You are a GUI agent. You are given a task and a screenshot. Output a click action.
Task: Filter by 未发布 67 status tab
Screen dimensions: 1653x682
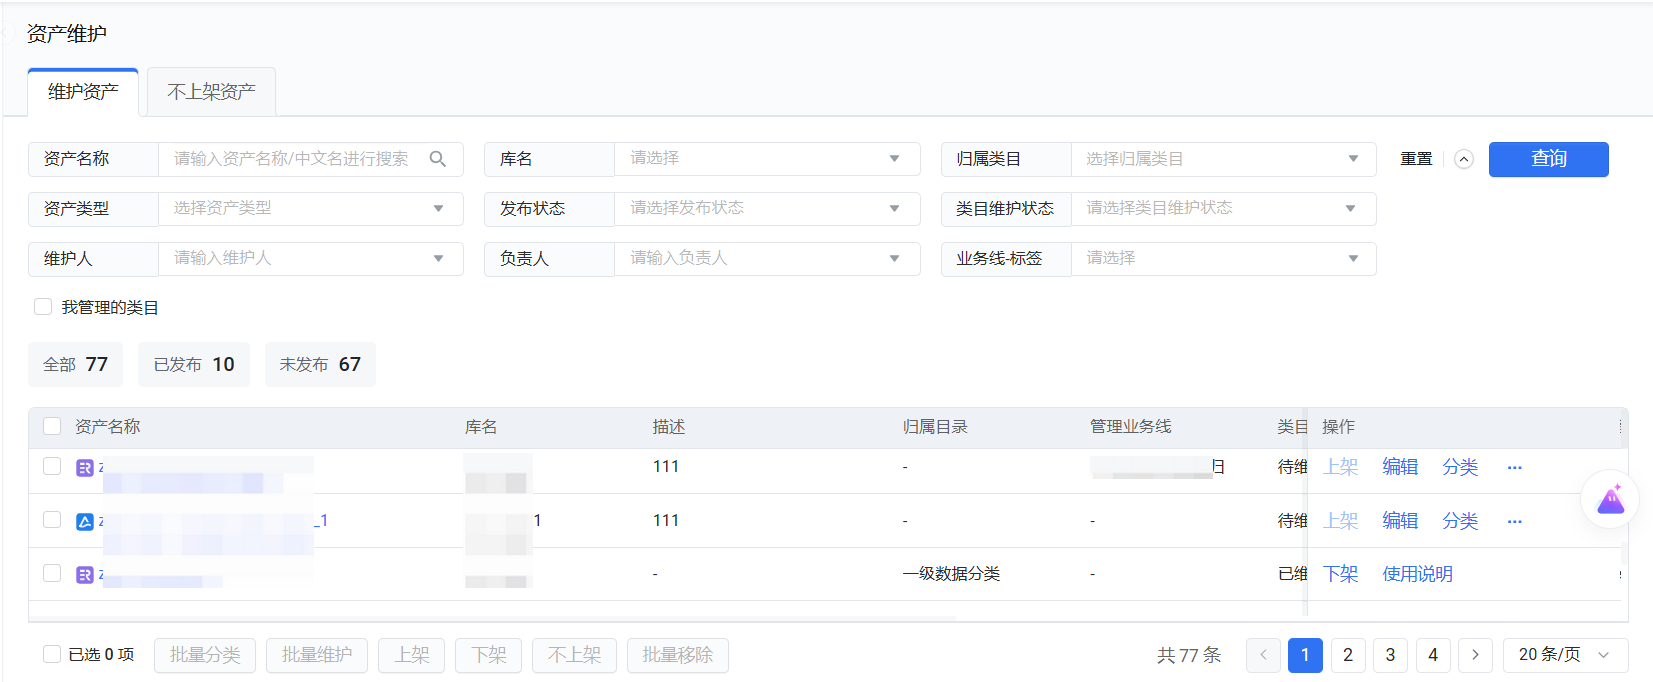pos(320,365)
